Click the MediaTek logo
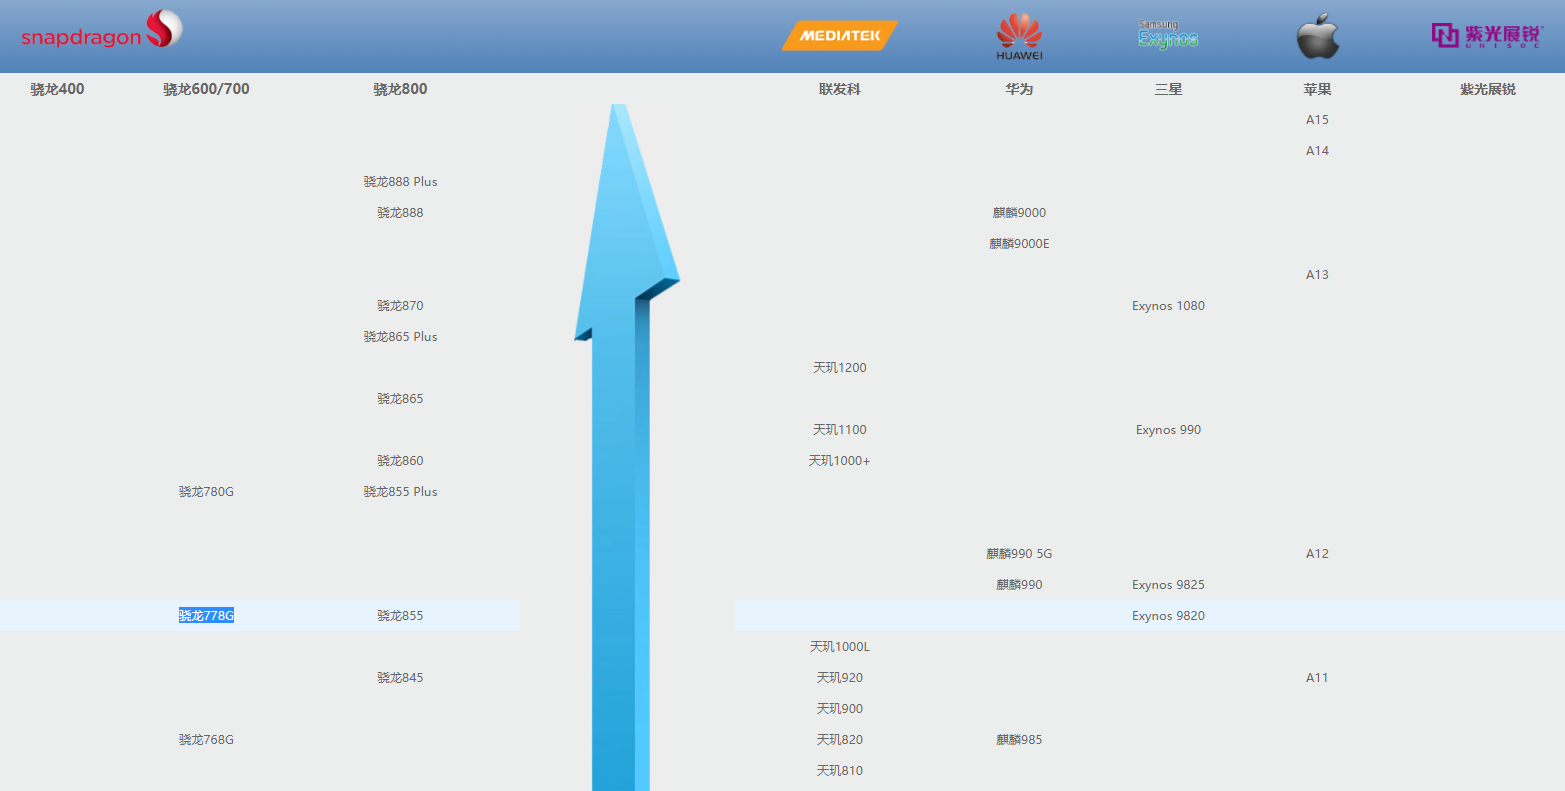This screenshot has height=791, width=1565. pyautogui.click(x=840, y=36)
